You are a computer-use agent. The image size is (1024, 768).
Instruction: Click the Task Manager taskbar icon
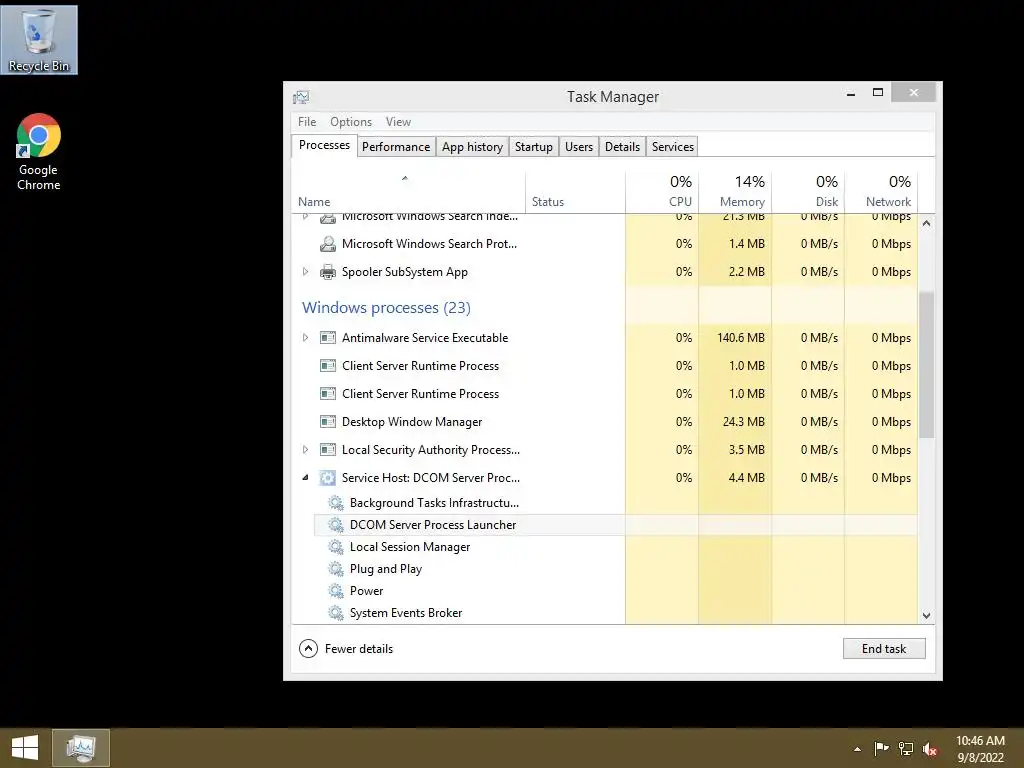tap(80, 748)
